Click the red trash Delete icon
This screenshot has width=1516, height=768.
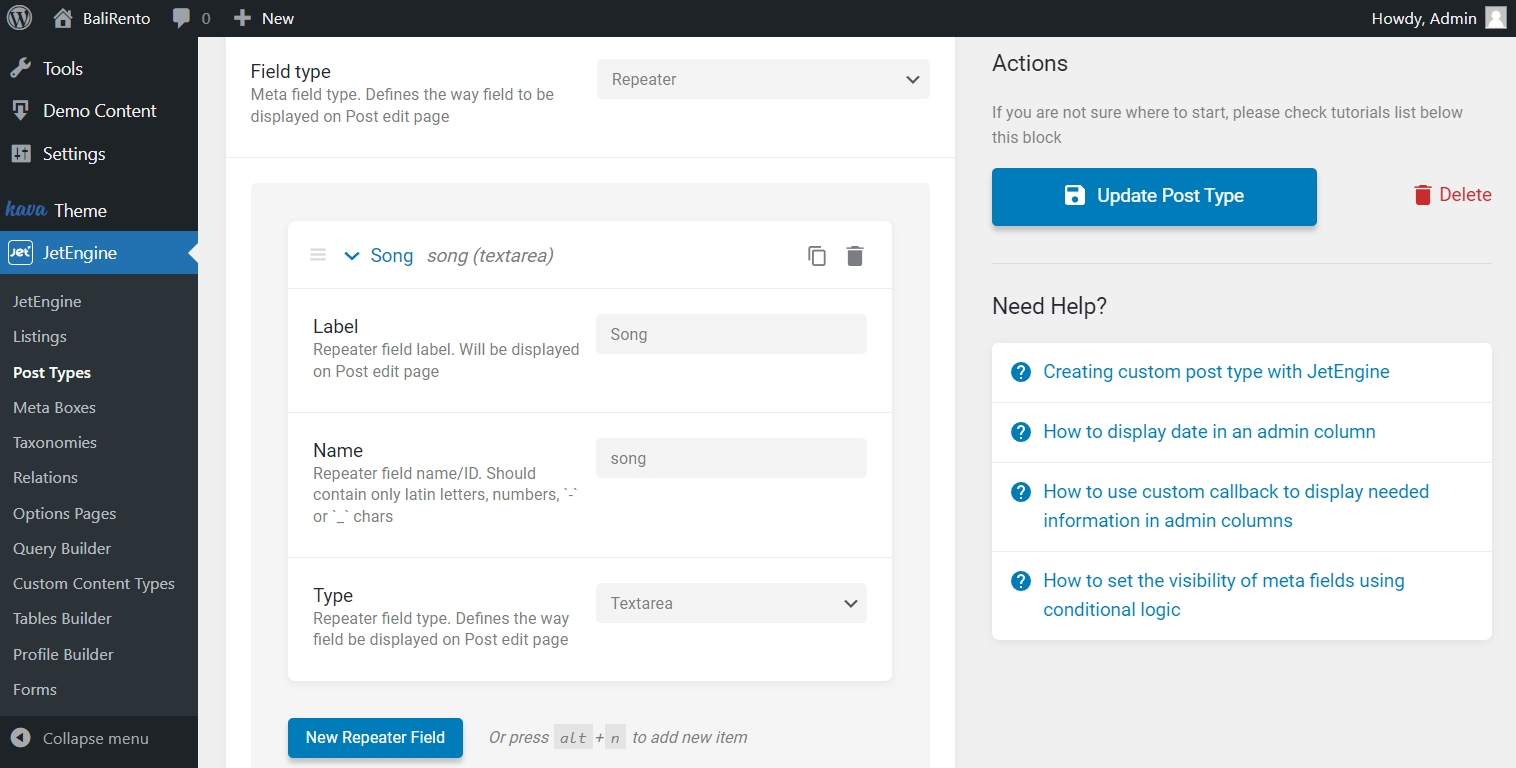[x=1422, y=195]
